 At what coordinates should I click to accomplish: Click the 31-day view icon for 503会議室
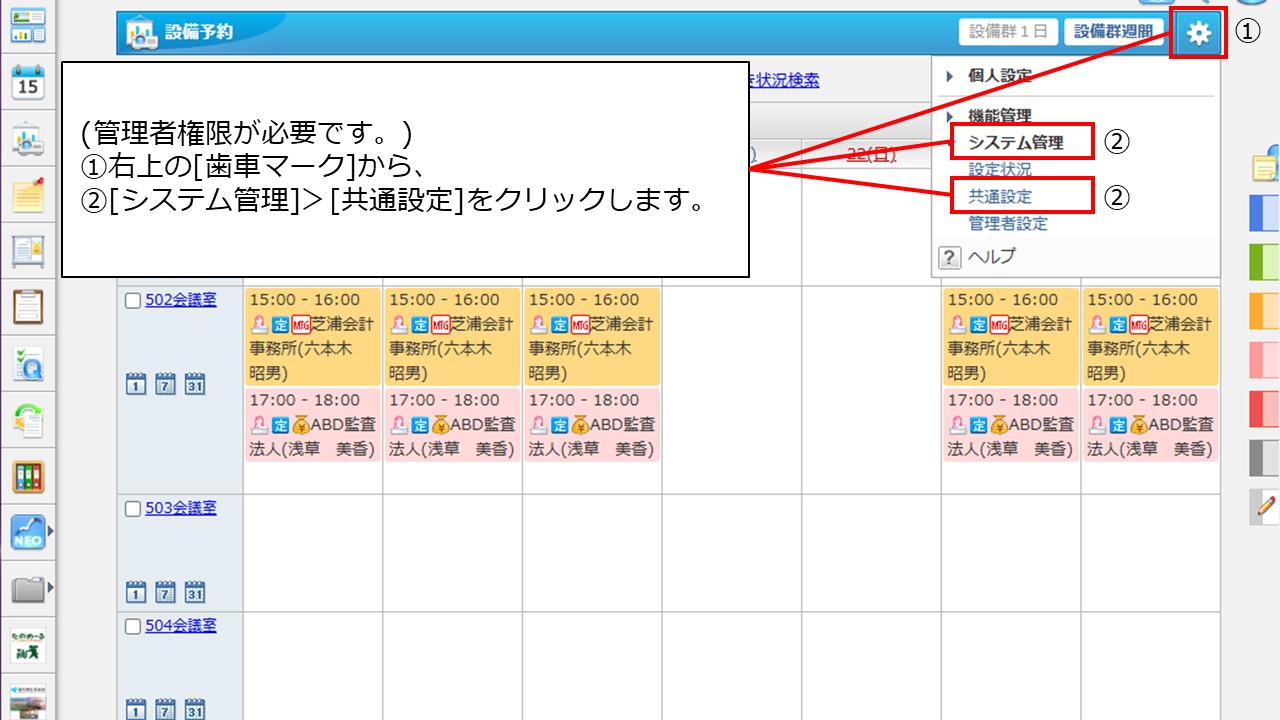coord(195,591)
